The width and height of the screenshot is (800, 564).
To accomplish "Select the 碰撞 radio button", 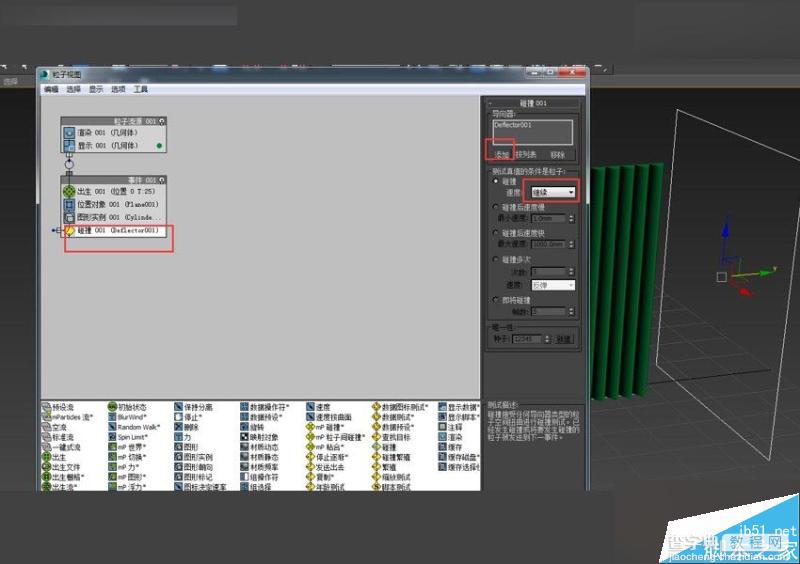I will (496, 181).
